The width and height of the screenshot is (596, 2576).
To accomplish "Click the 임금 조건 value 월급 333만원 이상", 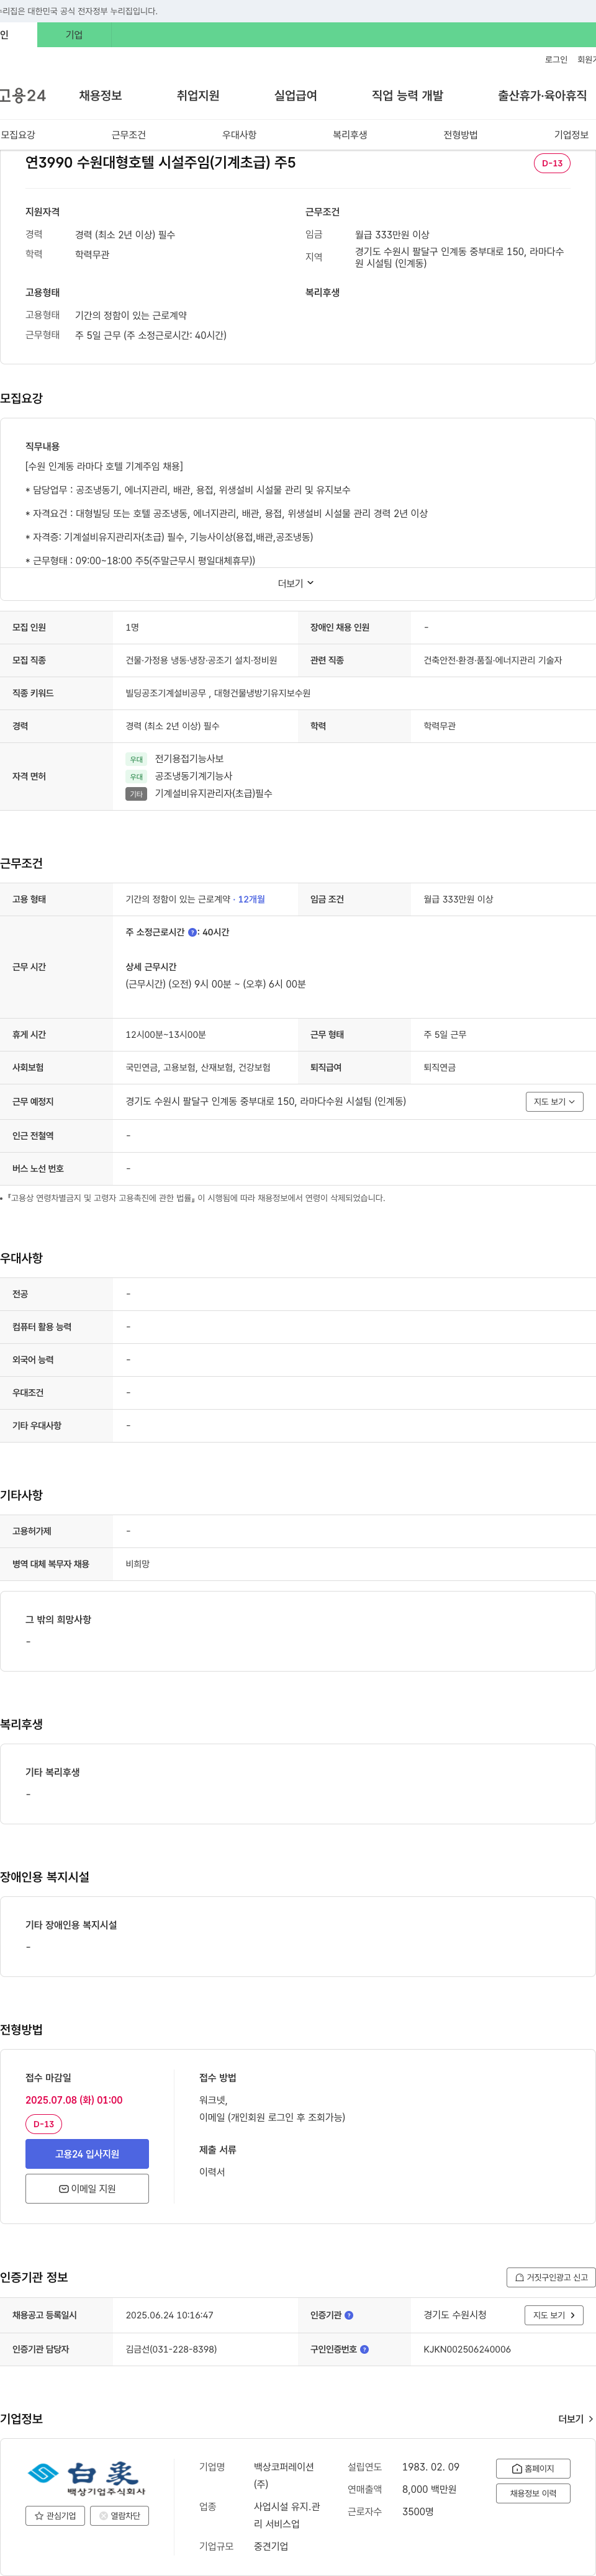I will point(458,899).
